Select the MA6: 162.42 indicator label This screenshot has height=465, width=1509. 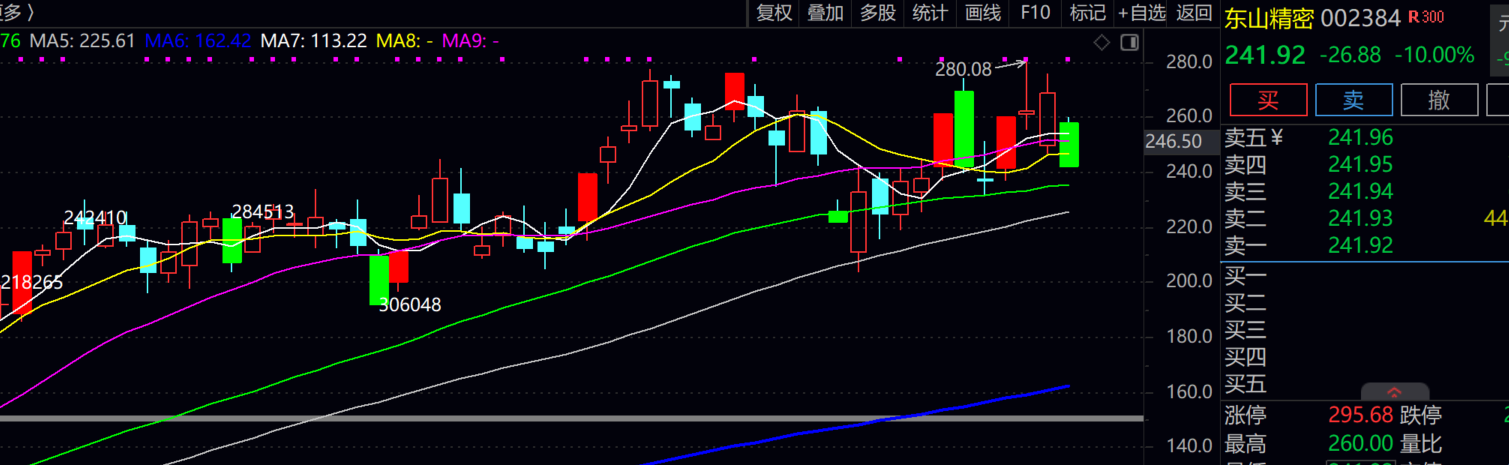click(x=198, y=41)
